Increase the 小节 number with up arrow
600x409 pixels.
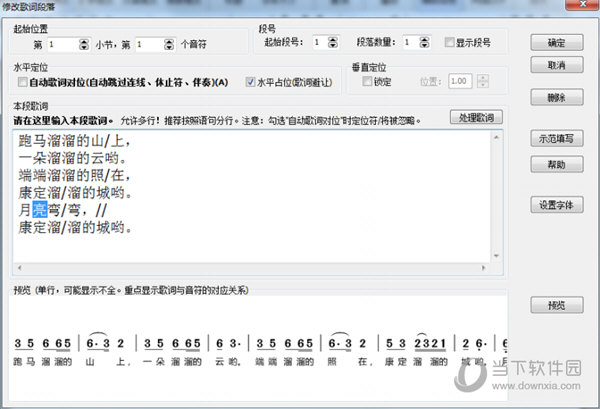click(84, 41)
